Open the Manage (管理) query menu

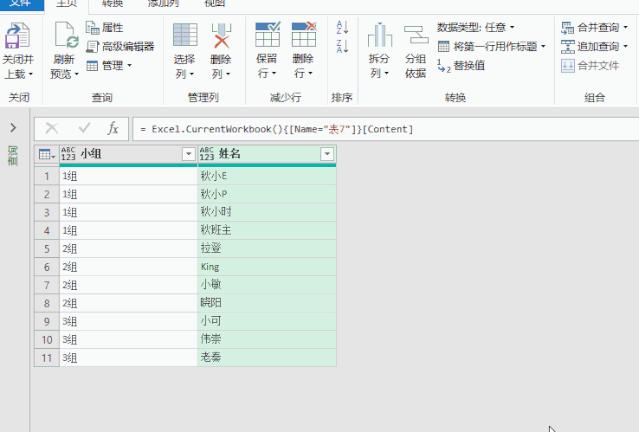tap(109, 65)
